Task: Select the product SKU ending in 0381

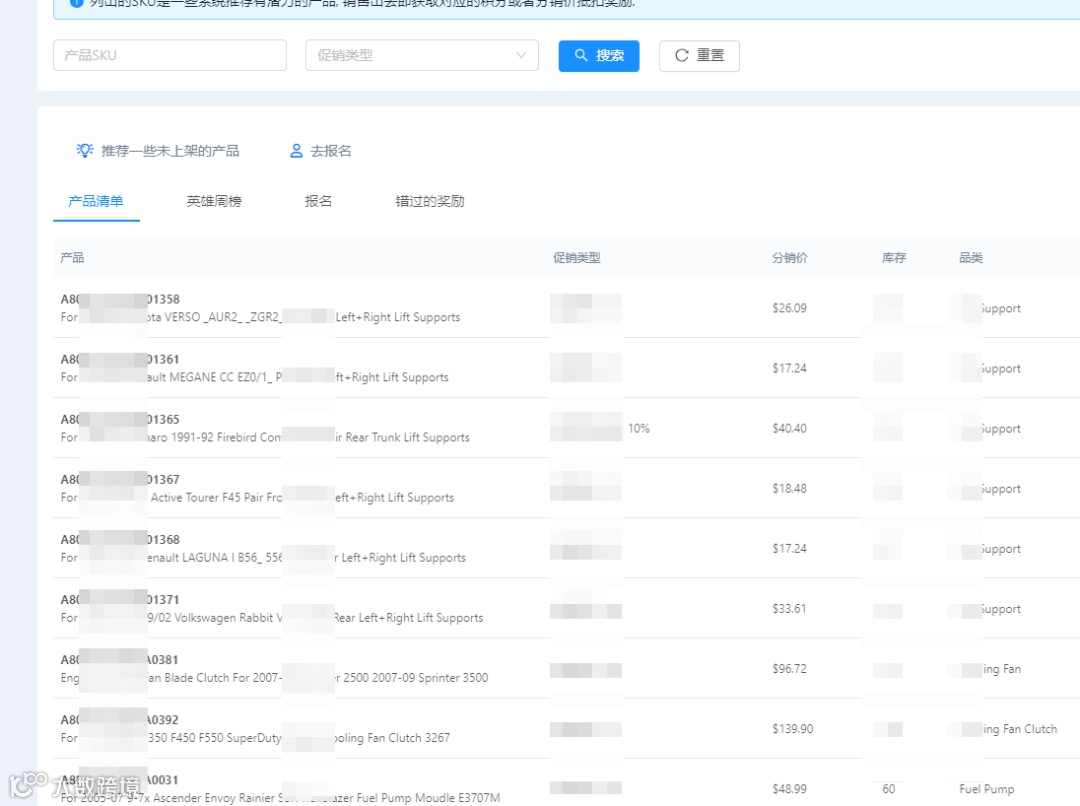Action: tap(120, 659)
